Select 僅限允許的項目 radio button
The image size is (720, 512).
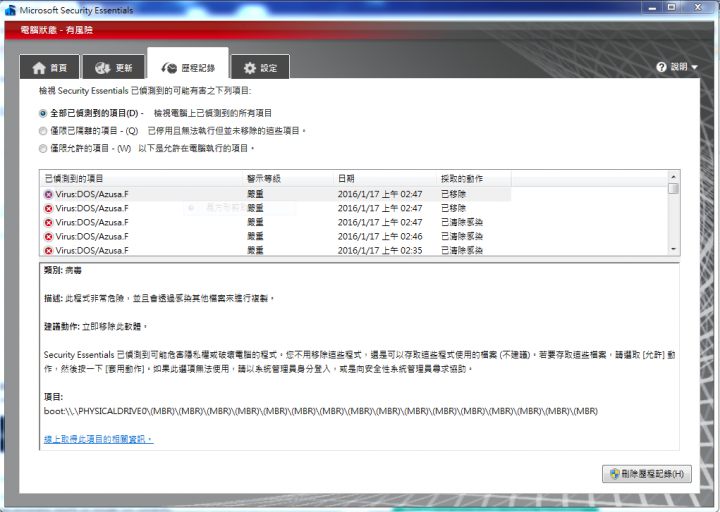[x=43, y=148]
